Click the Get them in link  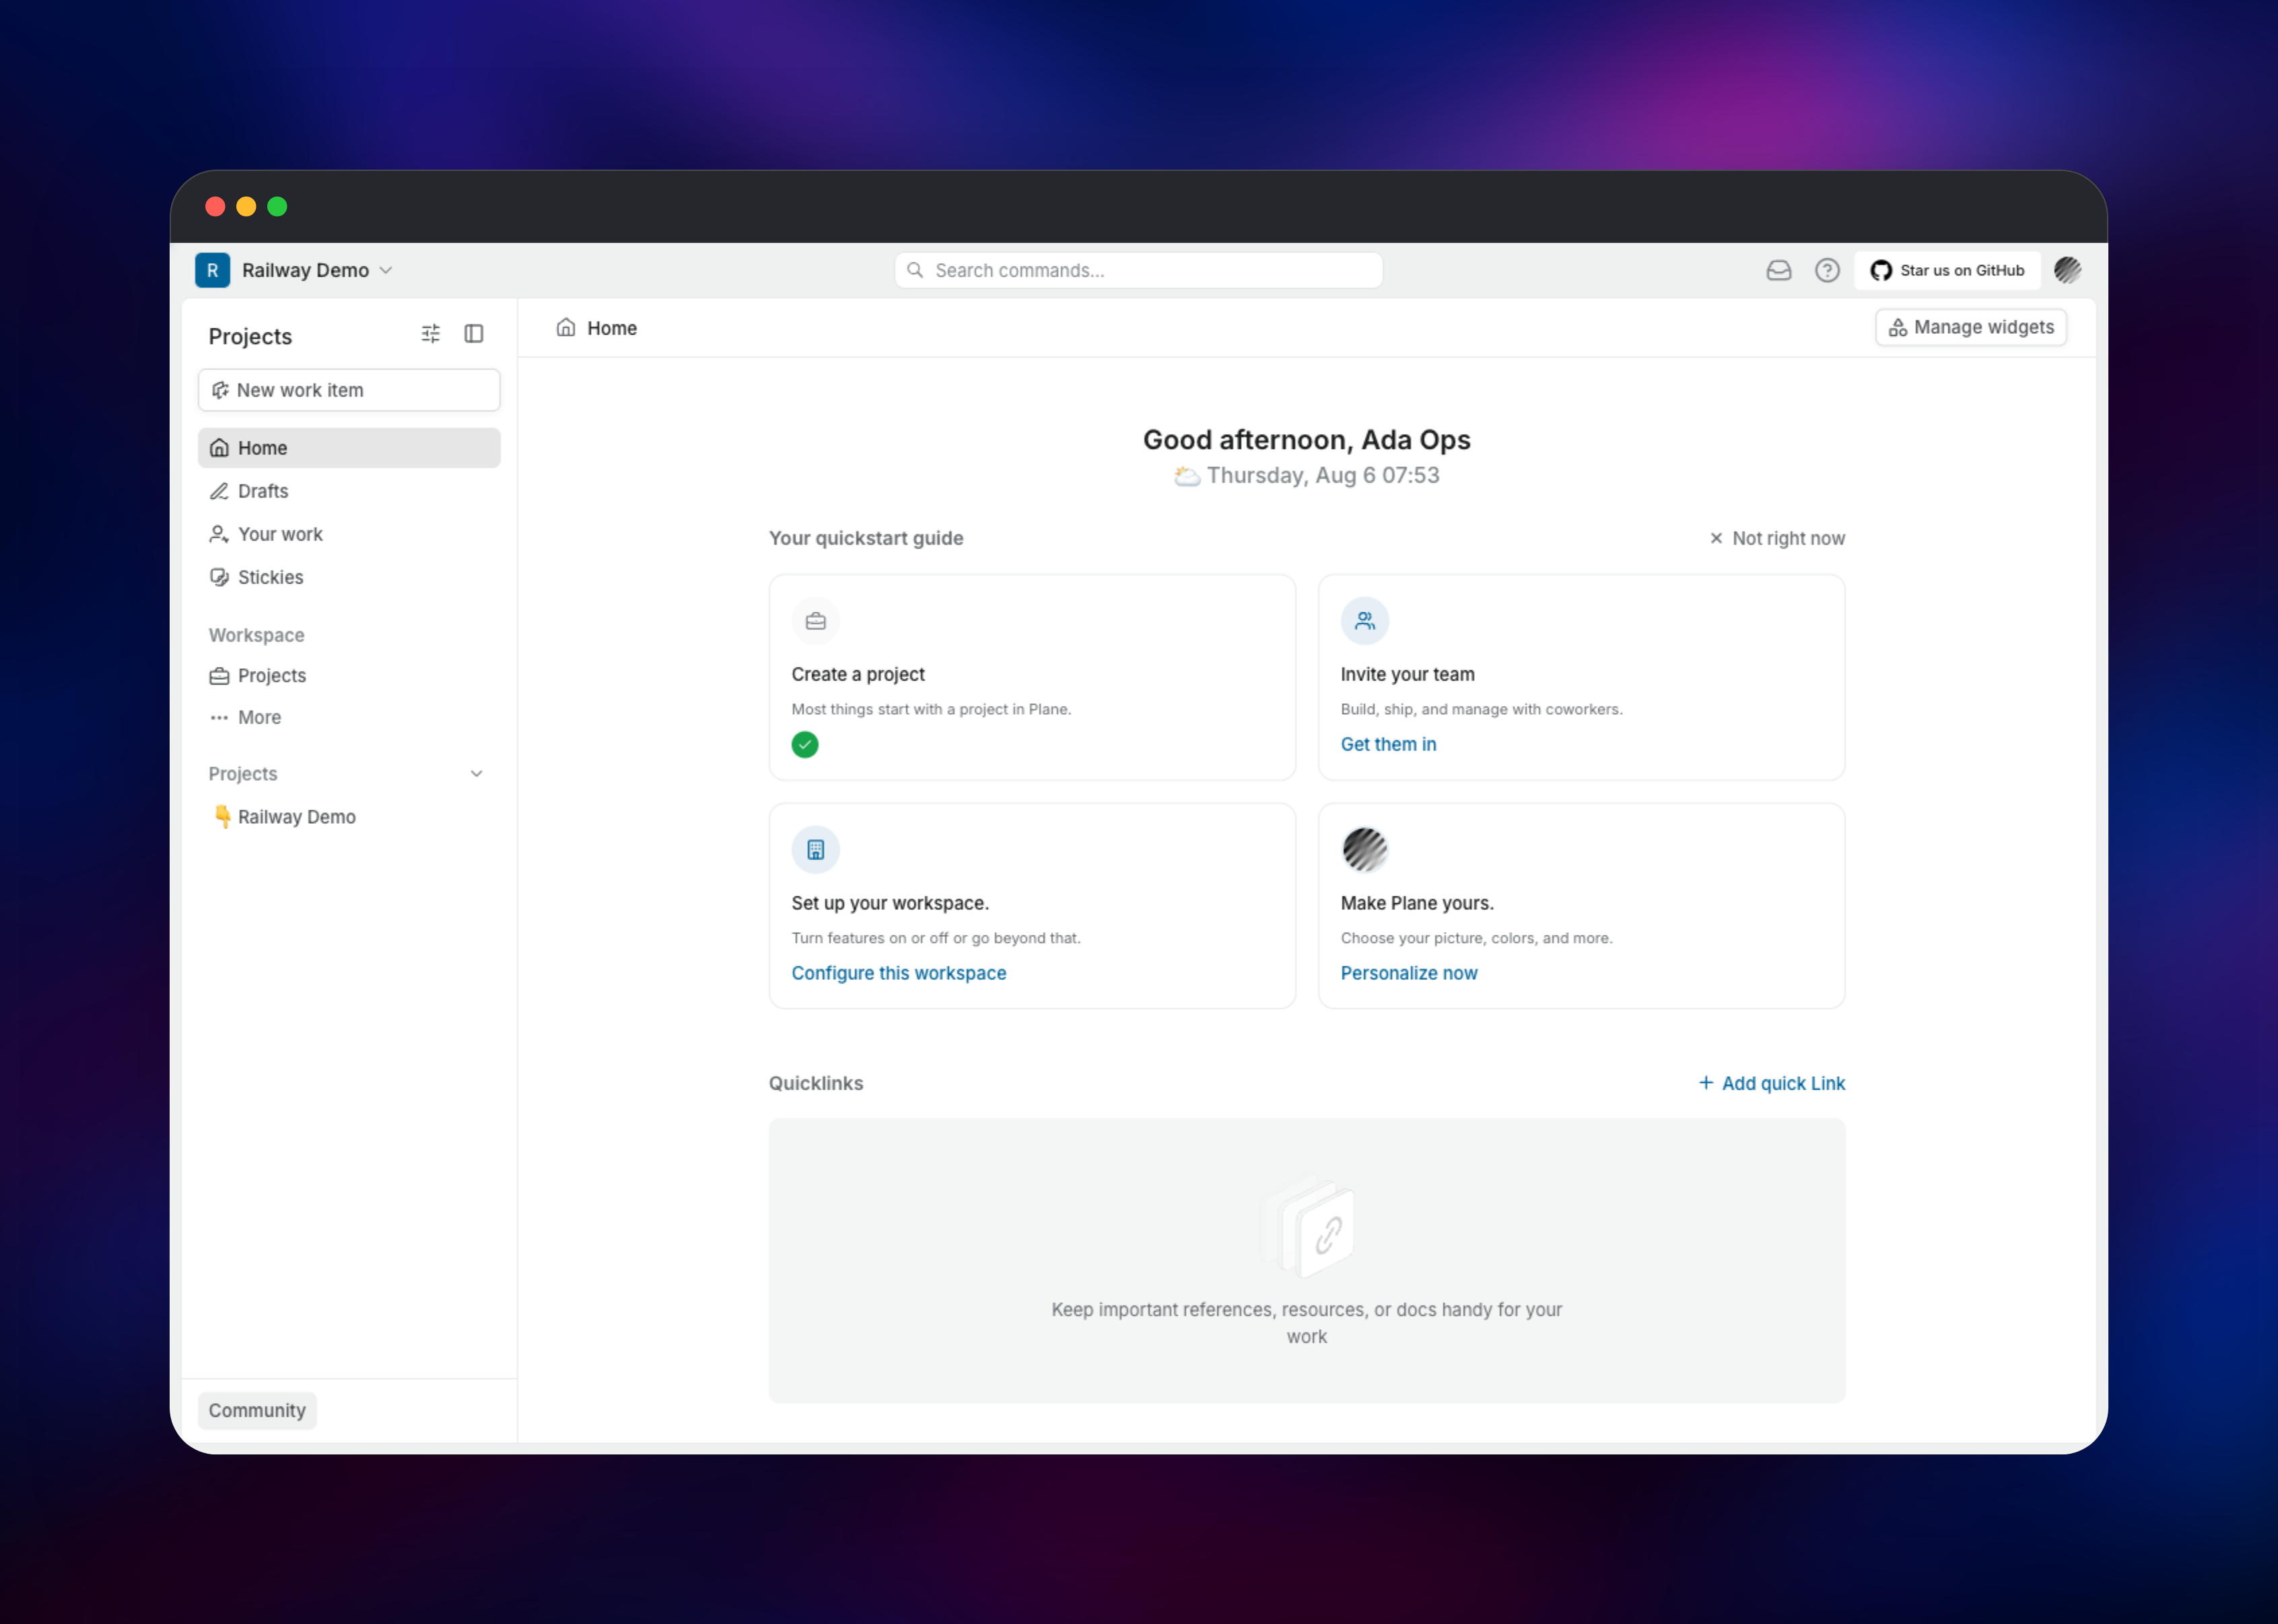(x=1388, y=745)
